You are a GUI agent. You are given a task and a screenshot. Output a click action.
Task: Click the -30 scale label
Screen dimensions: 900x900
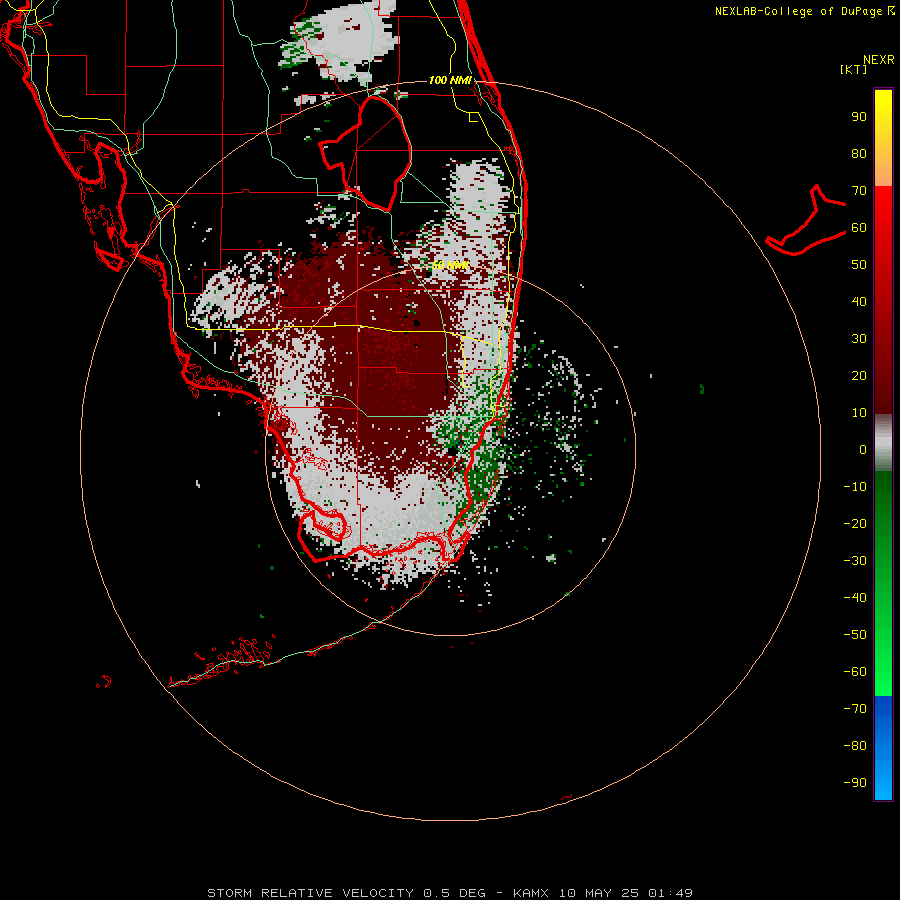[x=855, y=561]
